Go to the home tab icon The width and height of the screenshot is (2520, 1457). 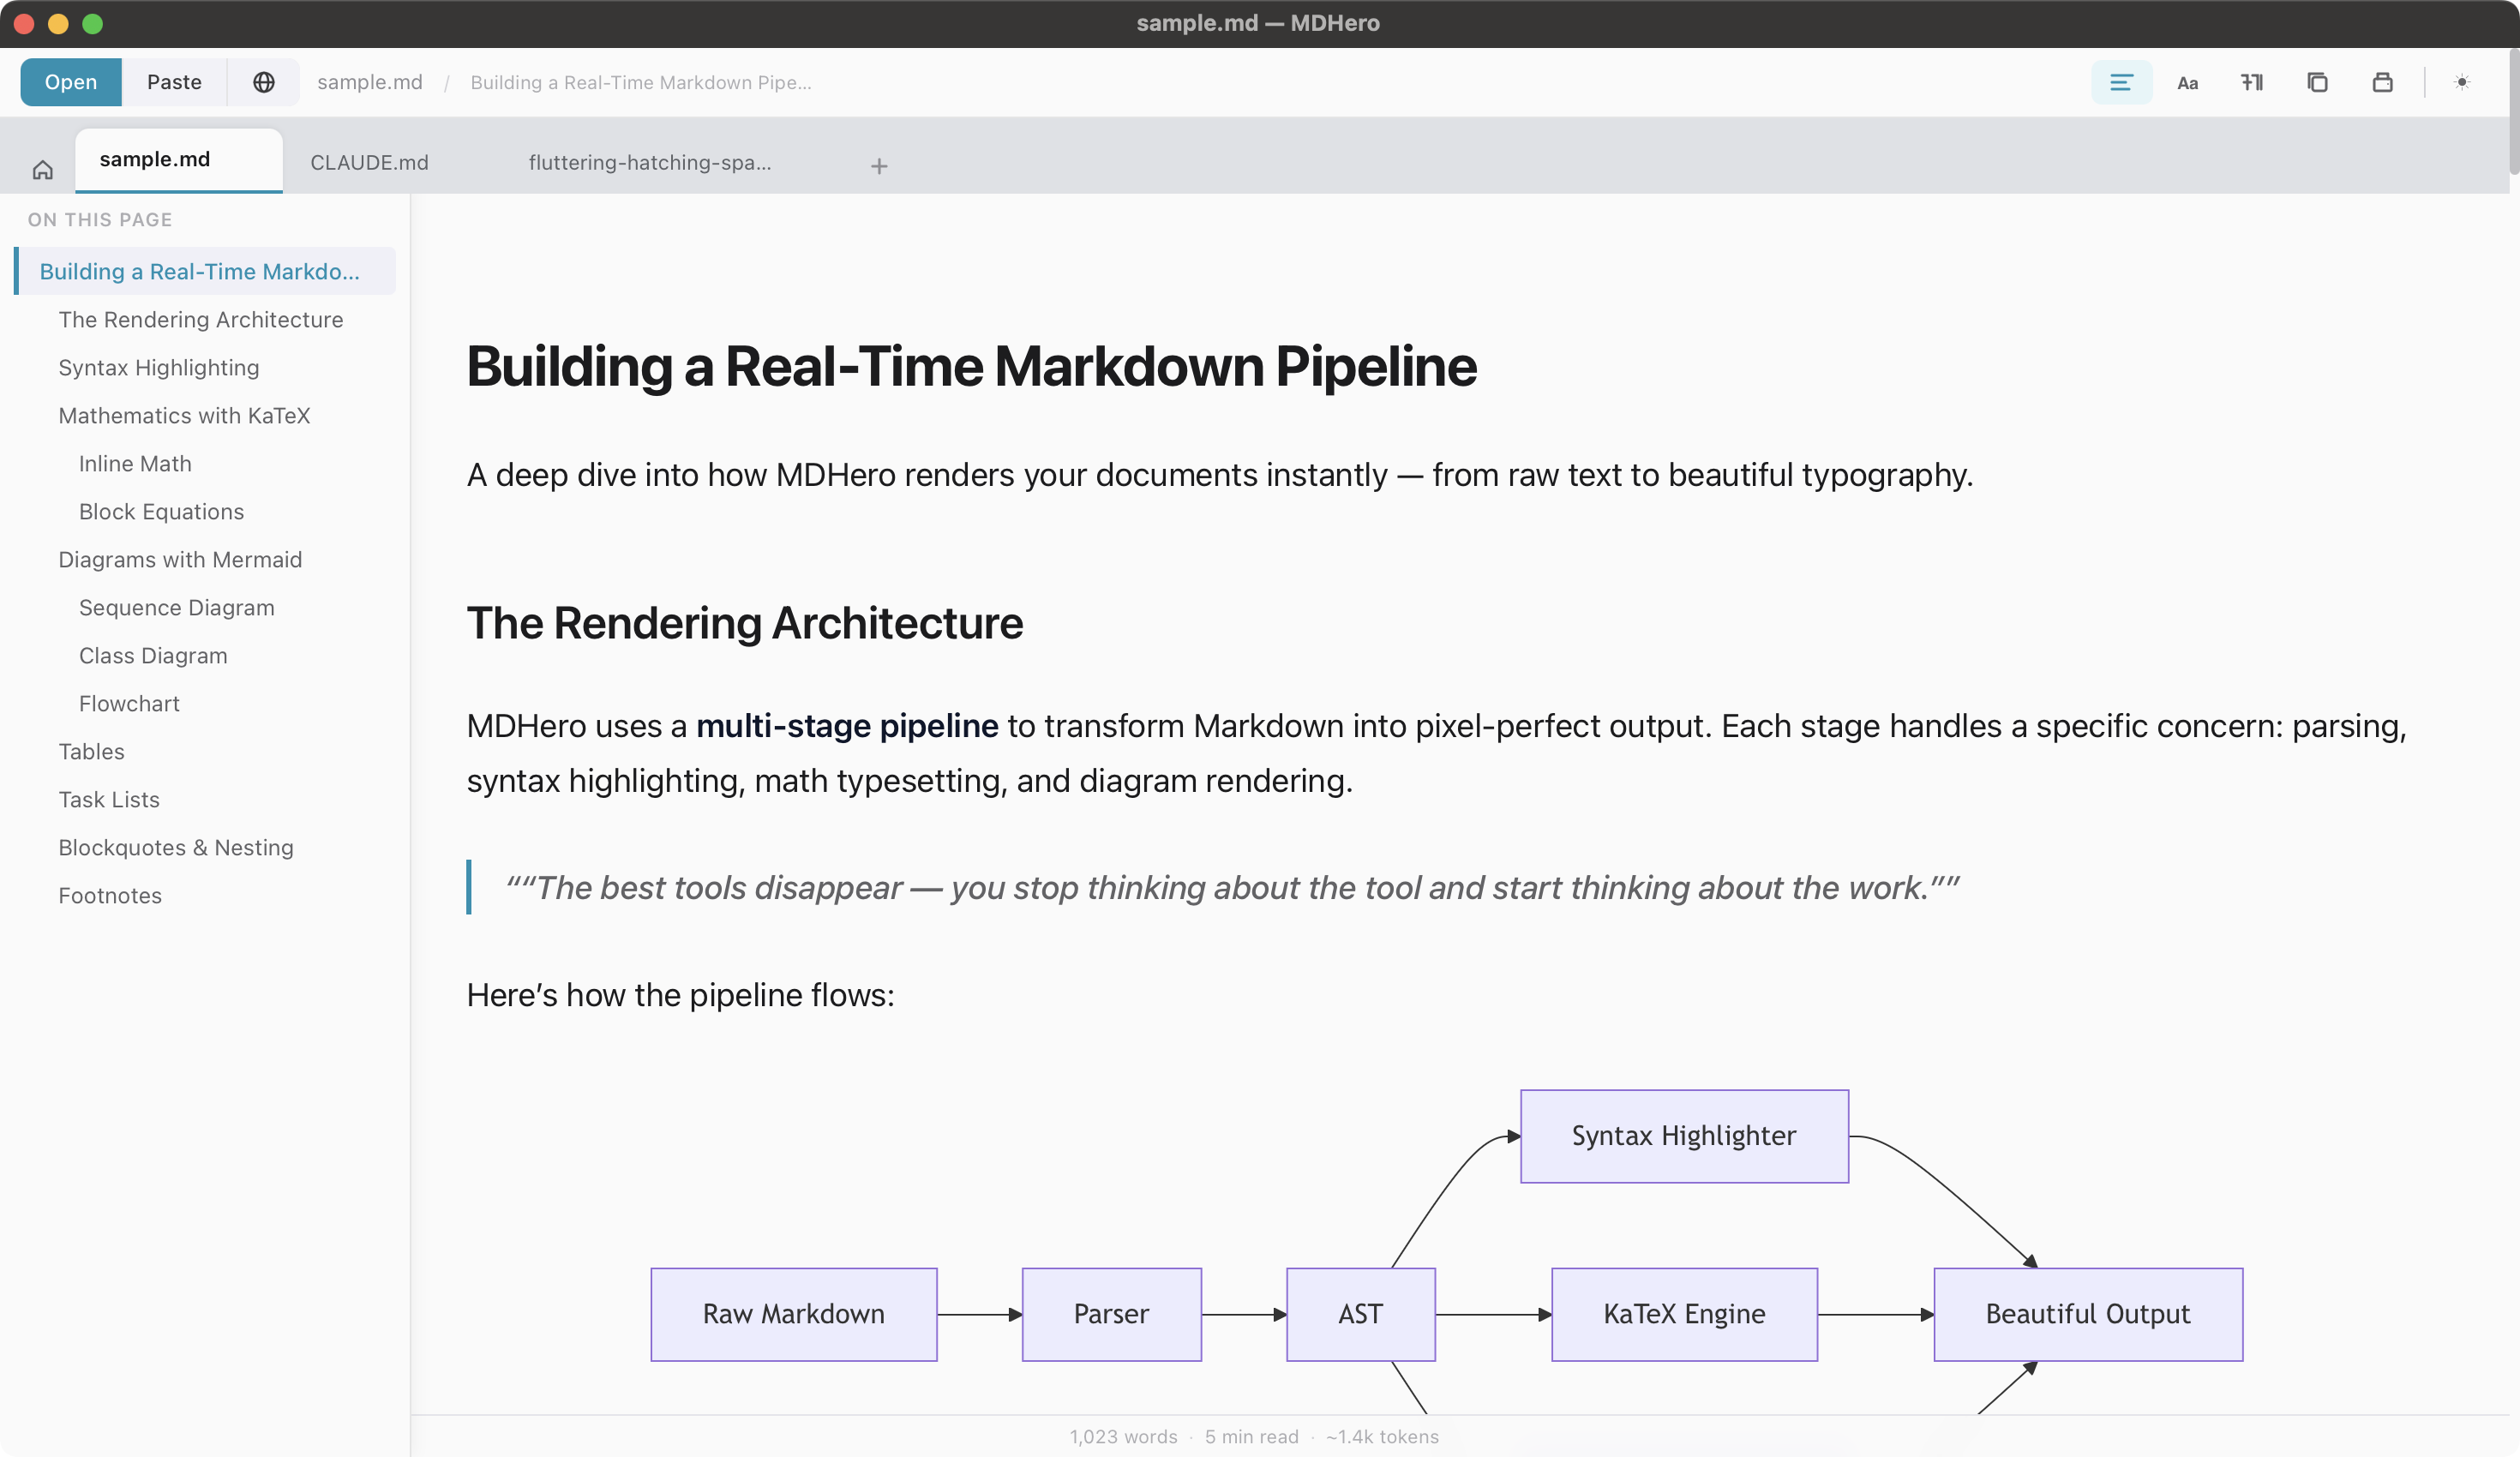(x=42, y=169)
